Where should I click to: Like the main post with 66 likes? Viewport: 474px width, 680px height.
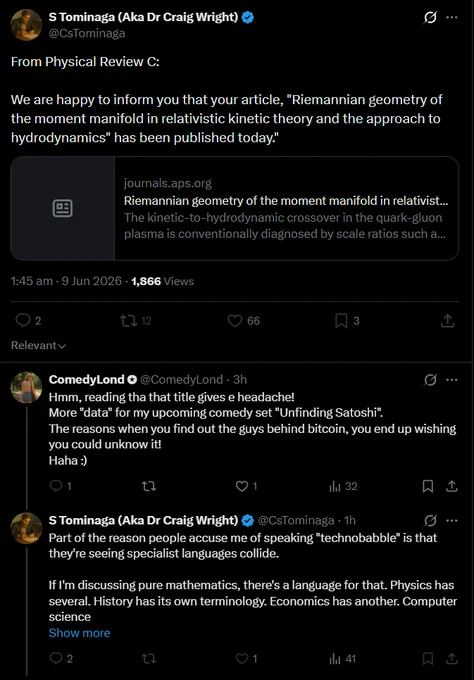[x=243, y=321]
